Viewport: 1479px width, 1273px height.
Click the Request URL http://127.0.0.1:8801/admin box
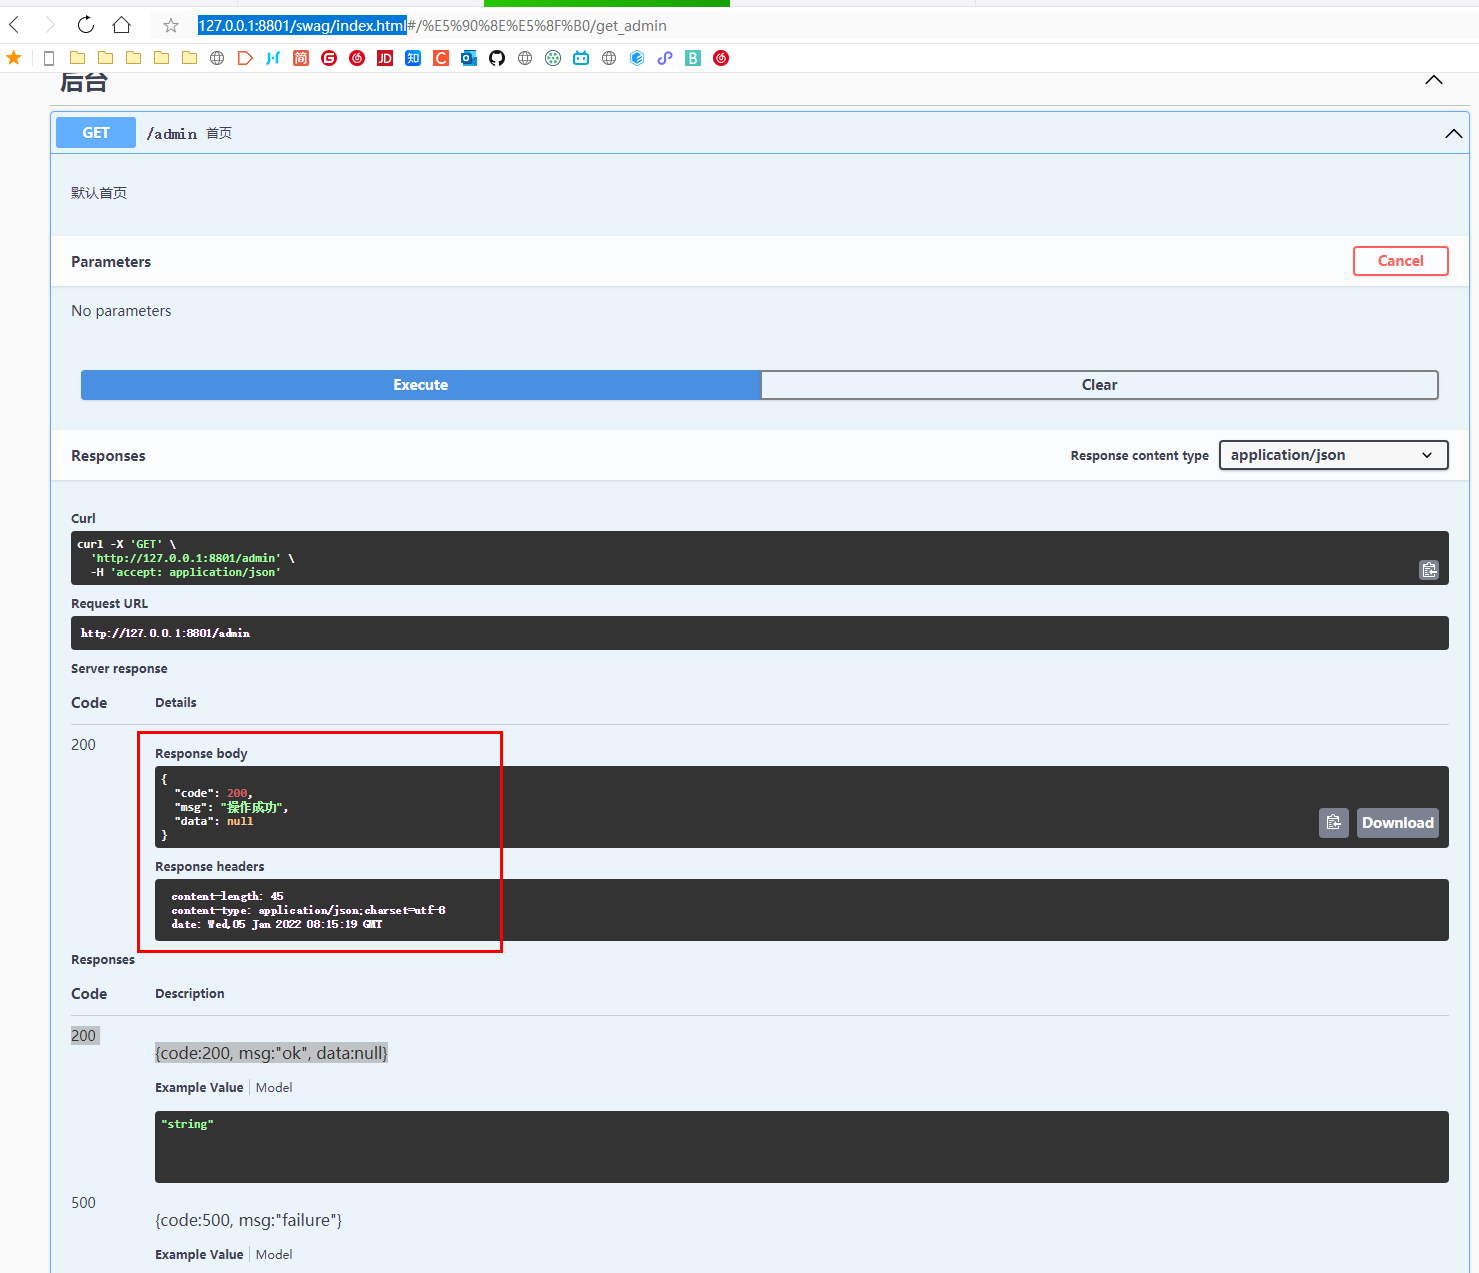coord(760,633)
